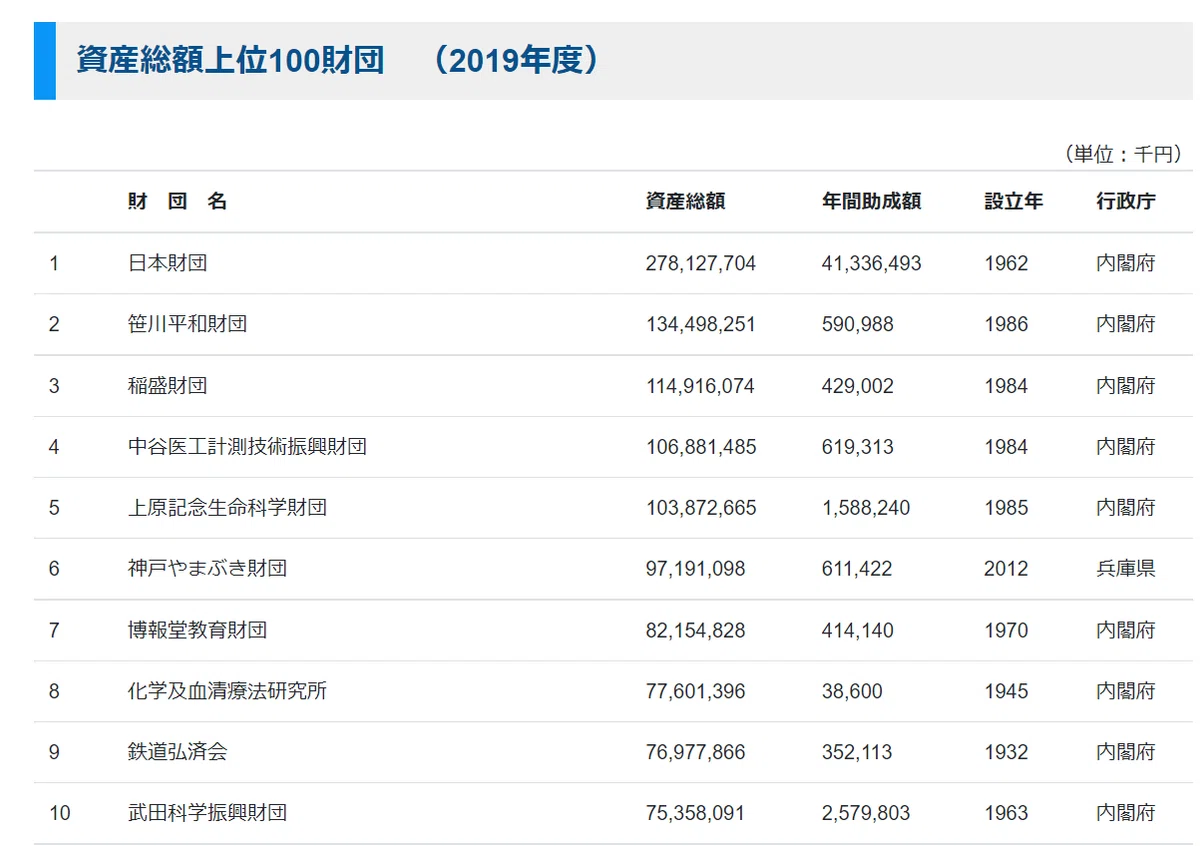The image size is (1200, 846).
Task: Click the 行政庁 column header
Action: (1125, 201)
